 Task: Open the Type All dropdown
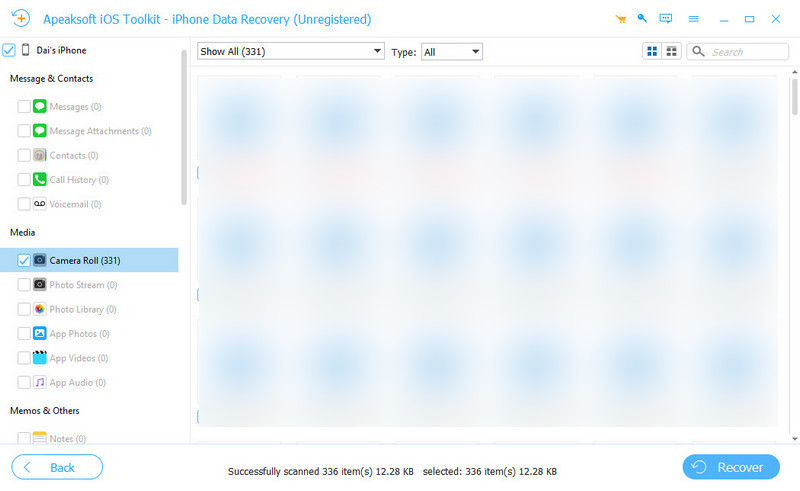452,52
